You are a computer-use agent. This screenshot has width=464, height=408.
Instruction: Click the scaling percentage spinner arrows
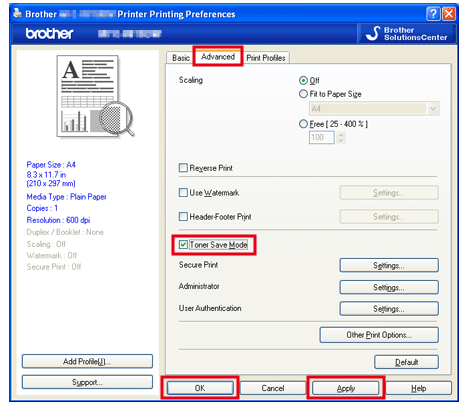point(341,137)
